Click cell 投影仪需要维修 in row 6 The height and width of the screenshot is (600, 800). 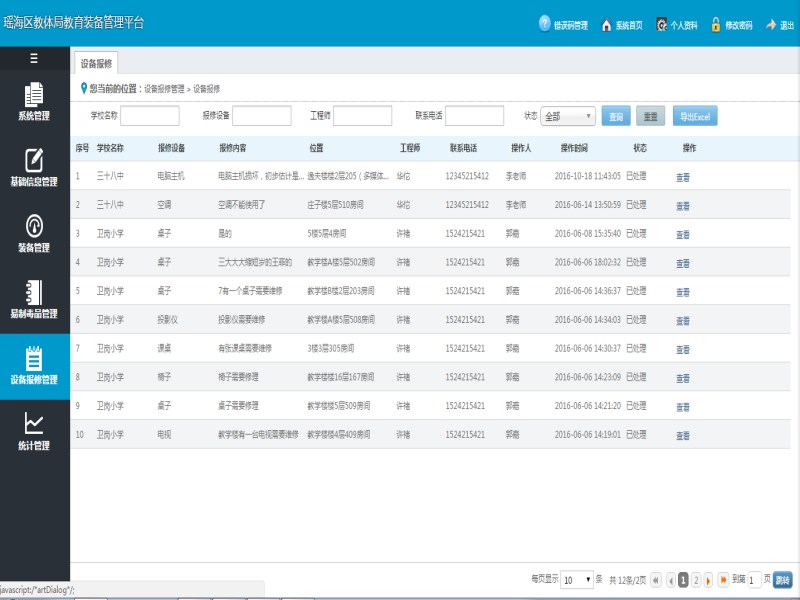pyautogui.click(x=241, y=320)
